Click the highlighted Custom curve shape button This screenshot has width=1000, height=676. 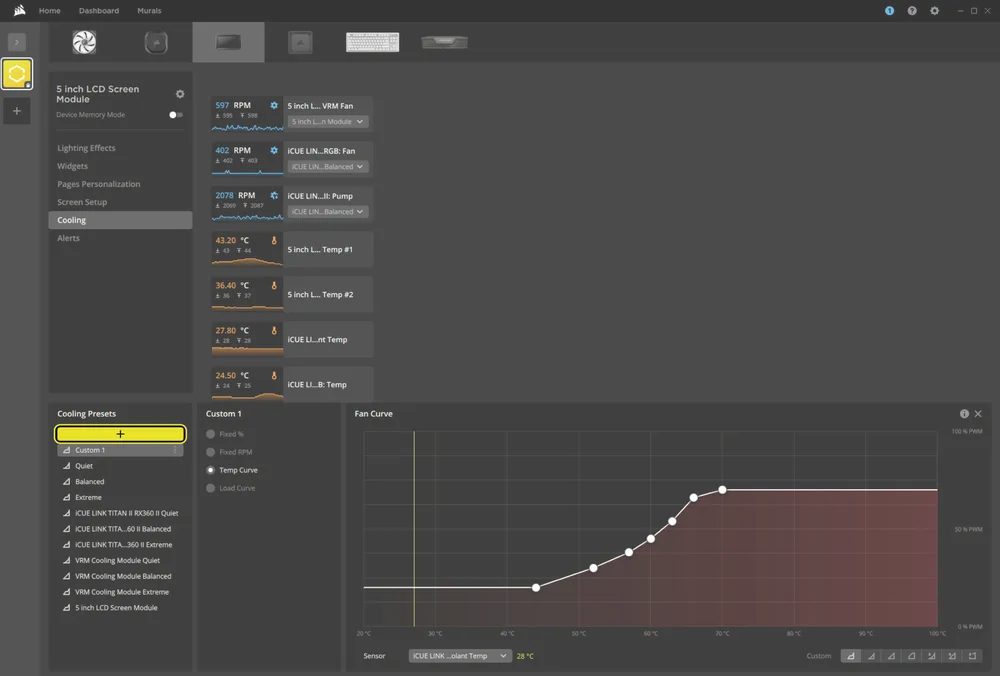click(851, 656)
